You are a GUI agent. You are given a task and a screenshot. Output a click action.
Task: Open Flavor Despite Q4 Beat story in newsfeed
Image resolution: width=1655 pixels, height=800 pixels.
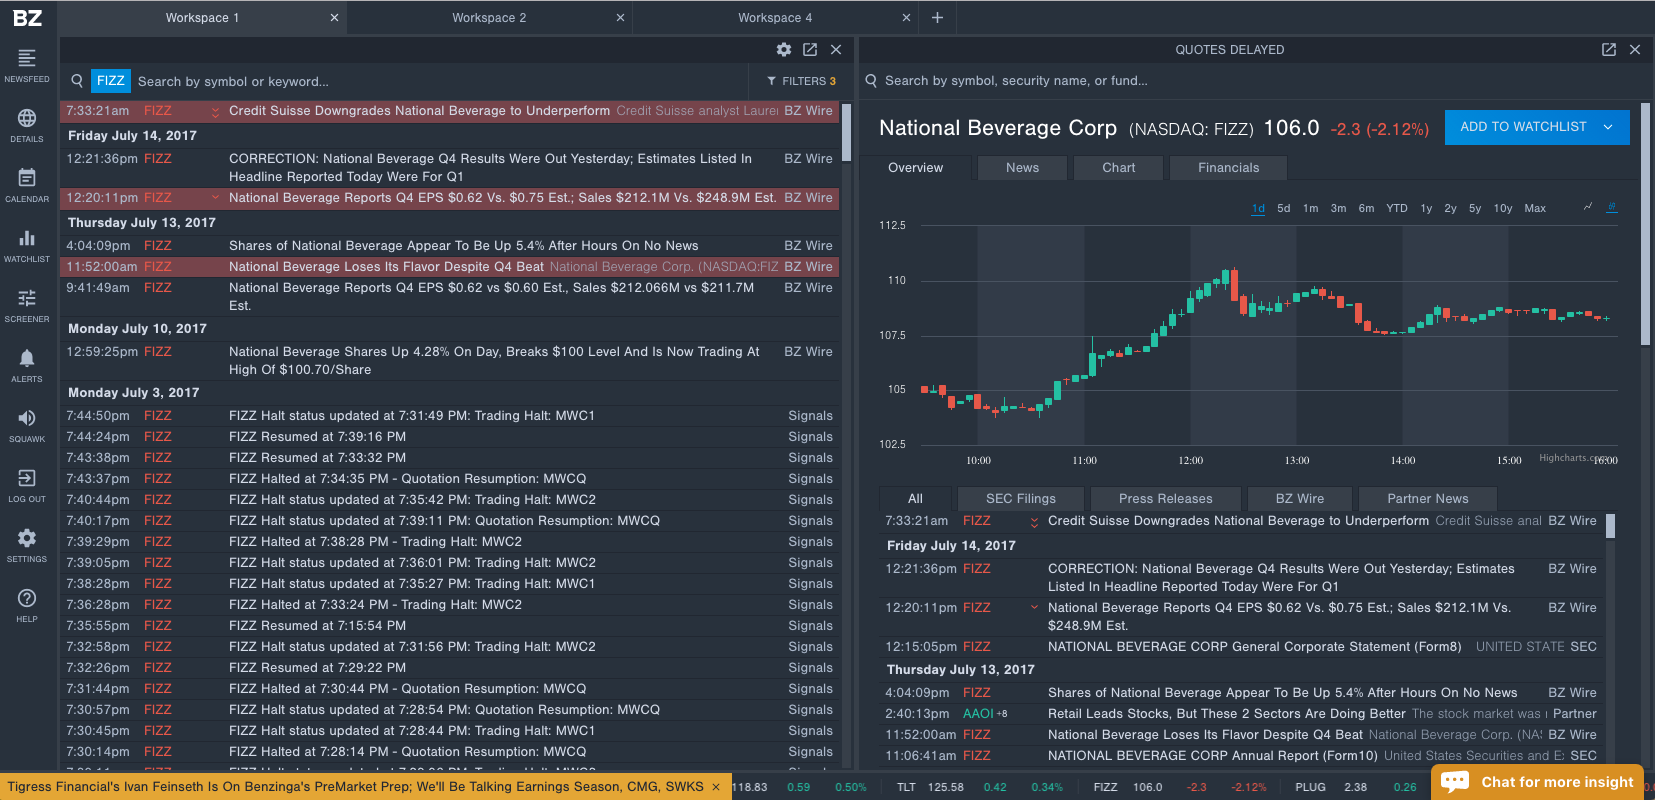[x=449, y=267]
